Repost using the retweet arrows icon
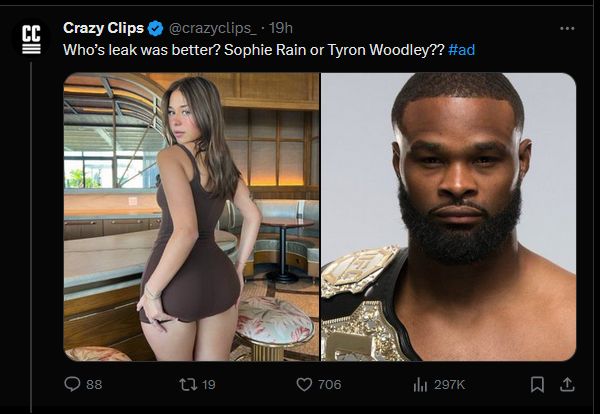600x414 pixels. (x=184, y=384)
